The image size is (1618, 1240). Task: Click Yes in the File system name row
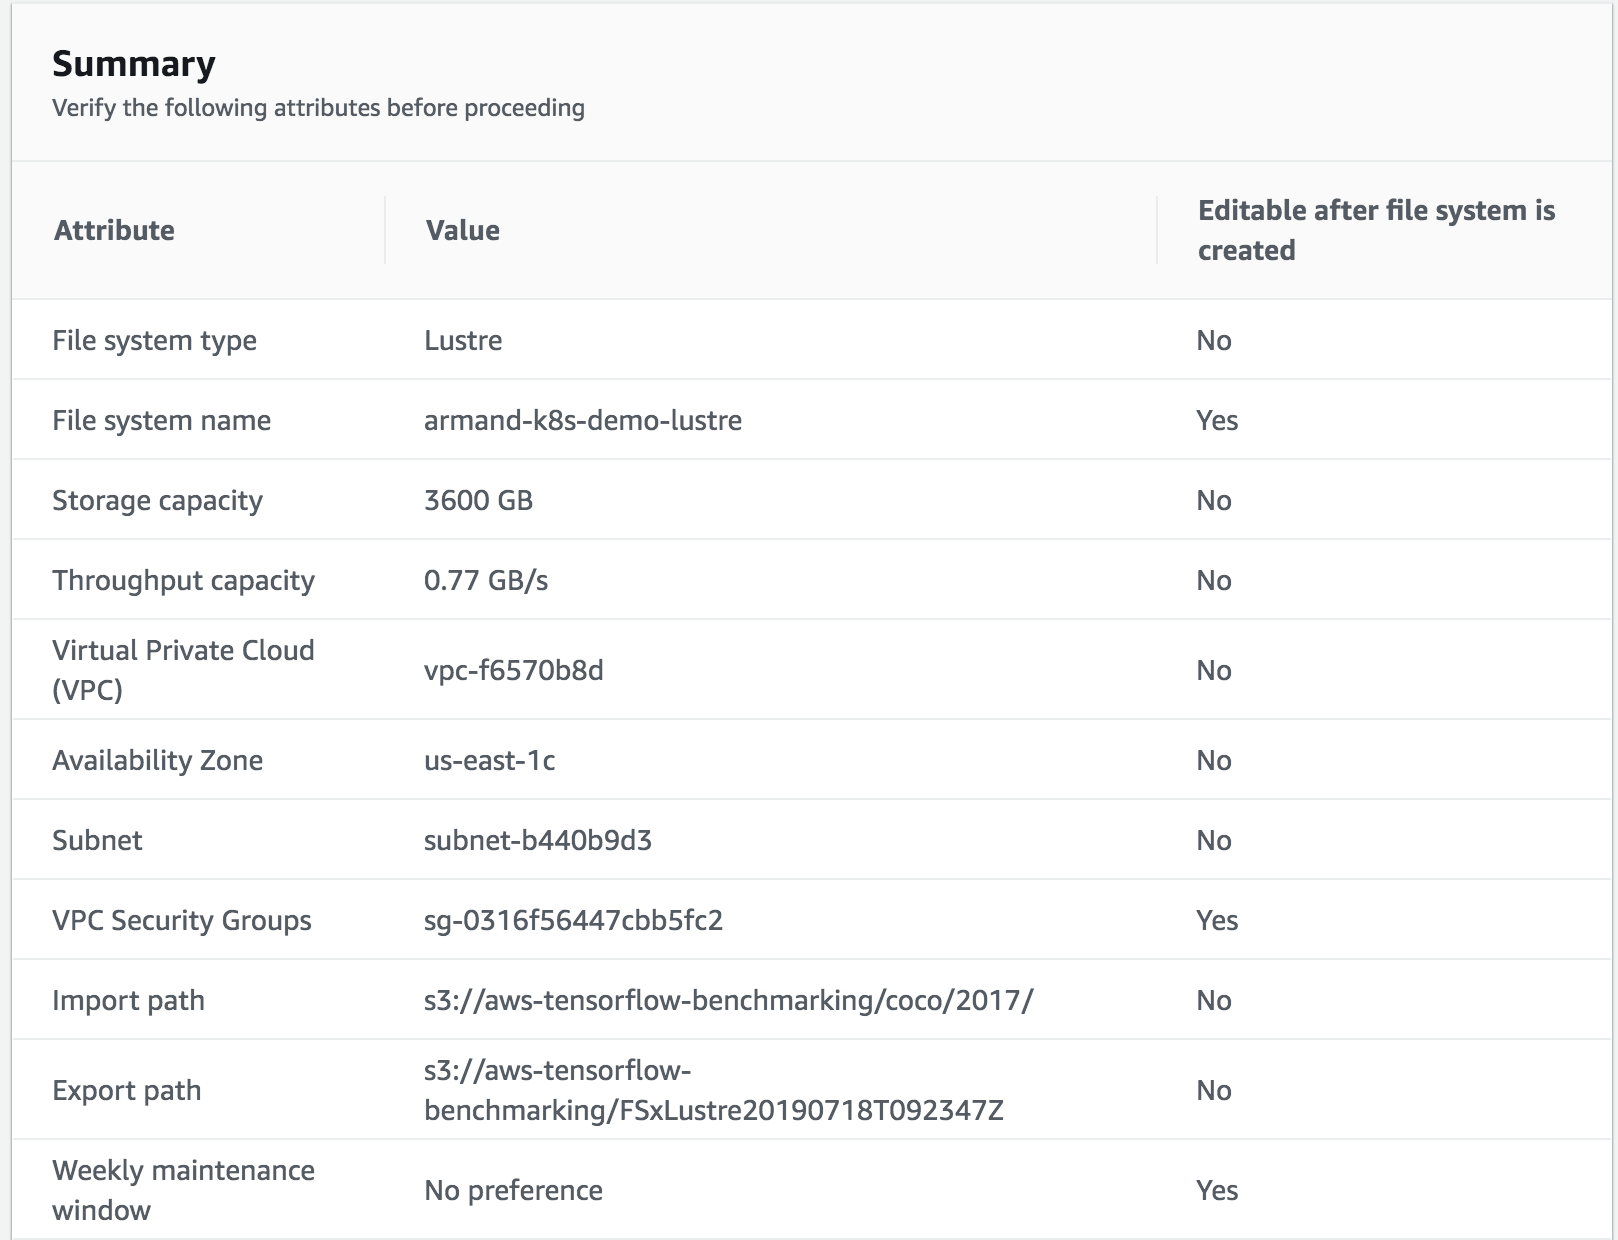click(x=1217, y=420)
